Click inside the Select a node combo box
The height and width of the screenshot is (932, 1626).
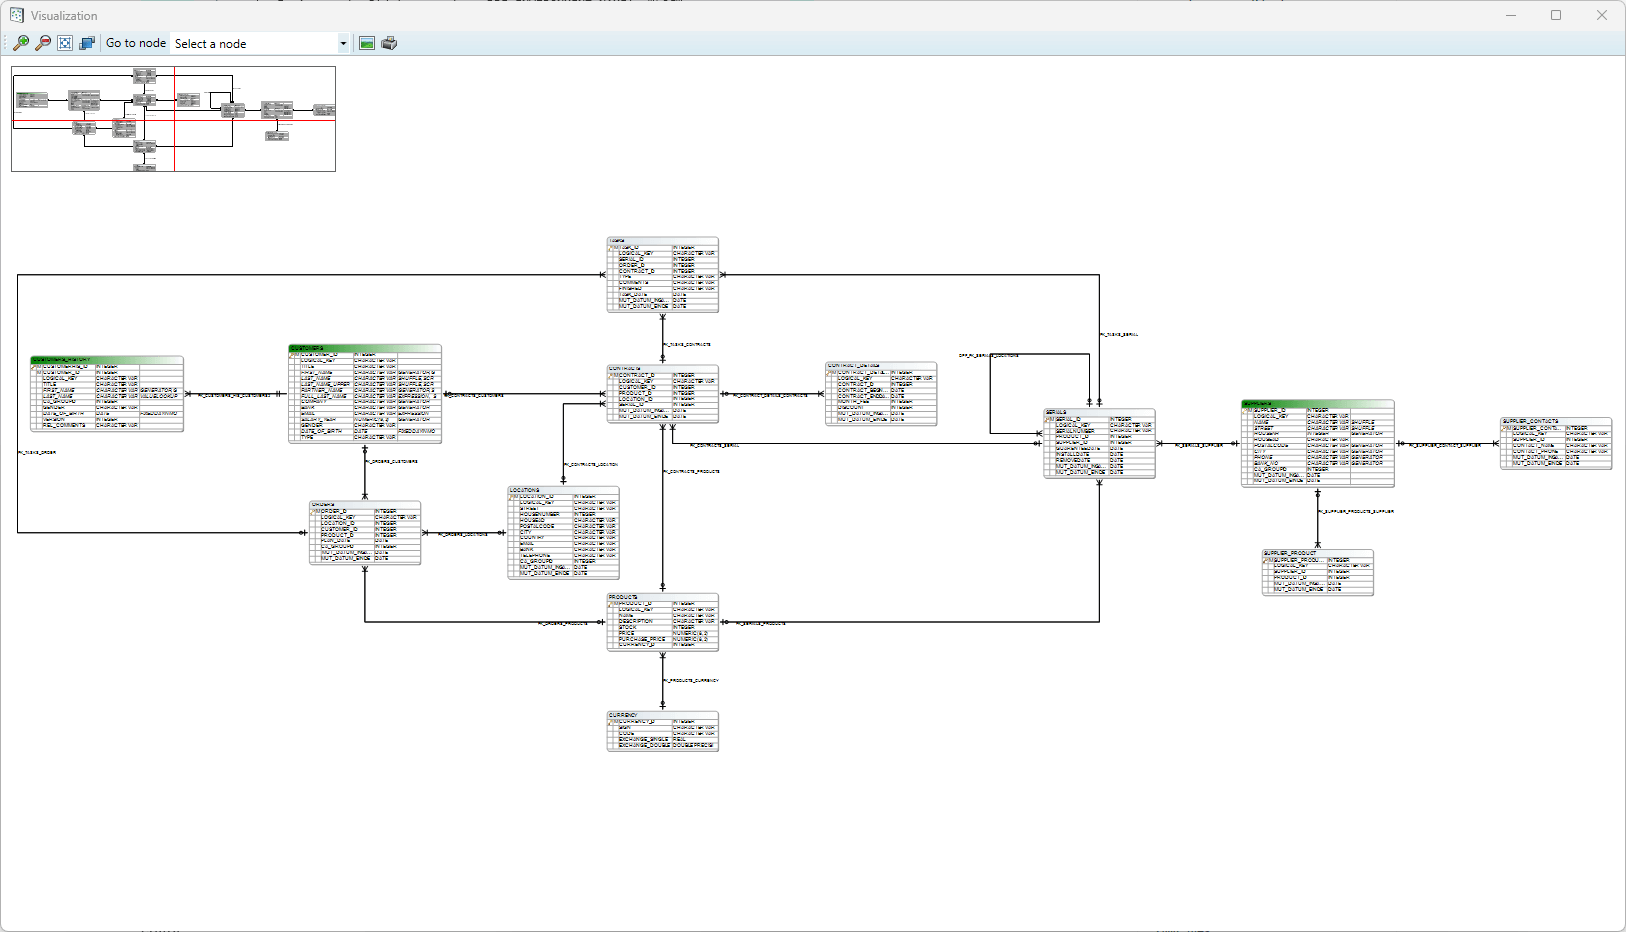pos(250,43)
